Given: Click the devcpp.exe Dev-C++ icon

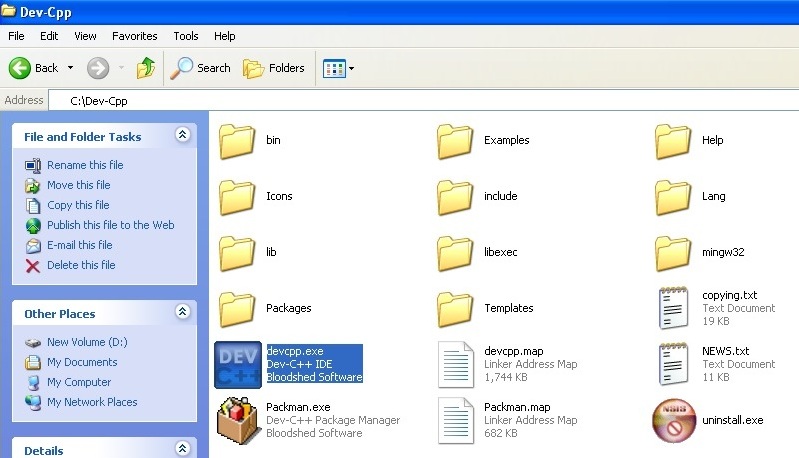Looking at the screenshot, I should coord(238,365).
